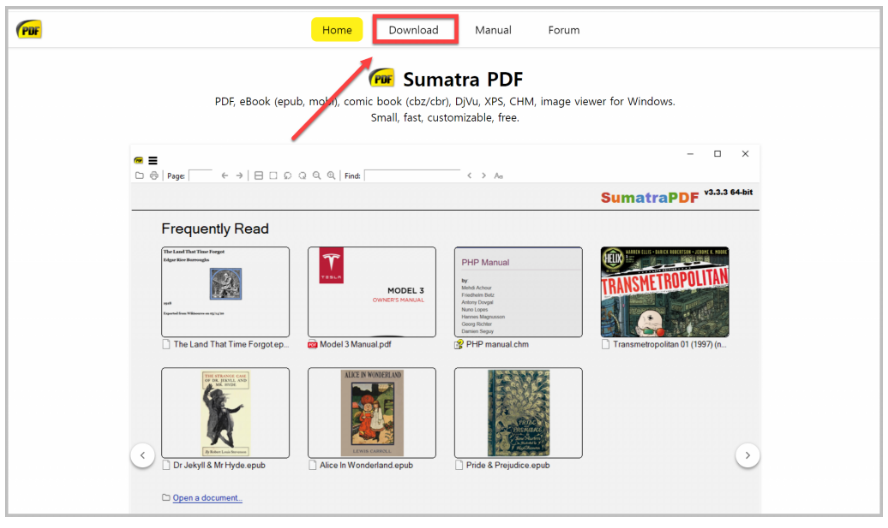This screenshot has height=528, width=888.
Task: Rotate right using the toolbar icon
Action: [x=302, y=176]
